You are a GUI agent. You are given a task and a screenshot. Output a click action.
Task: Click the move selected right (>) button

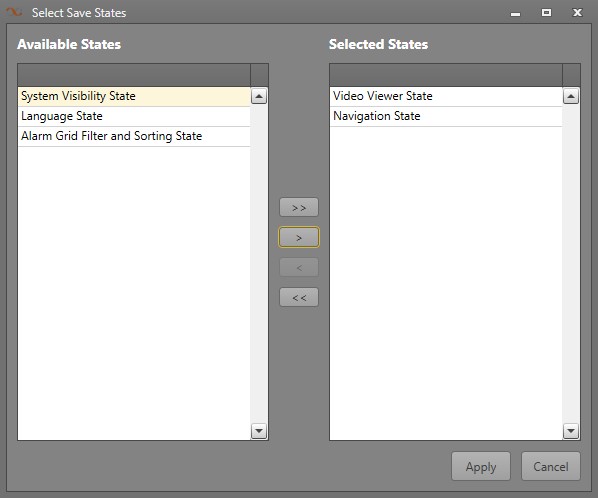pyautogui.click(x=299, y=237)
